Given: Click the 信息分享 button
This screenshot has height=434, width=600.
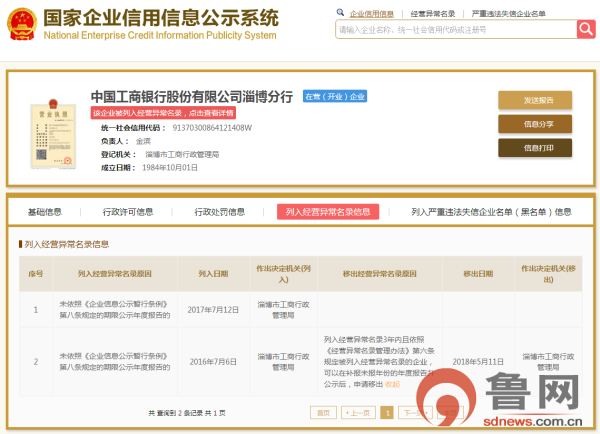Looking at the screenshot, I should pyautogui.click(x=535, y=124).
